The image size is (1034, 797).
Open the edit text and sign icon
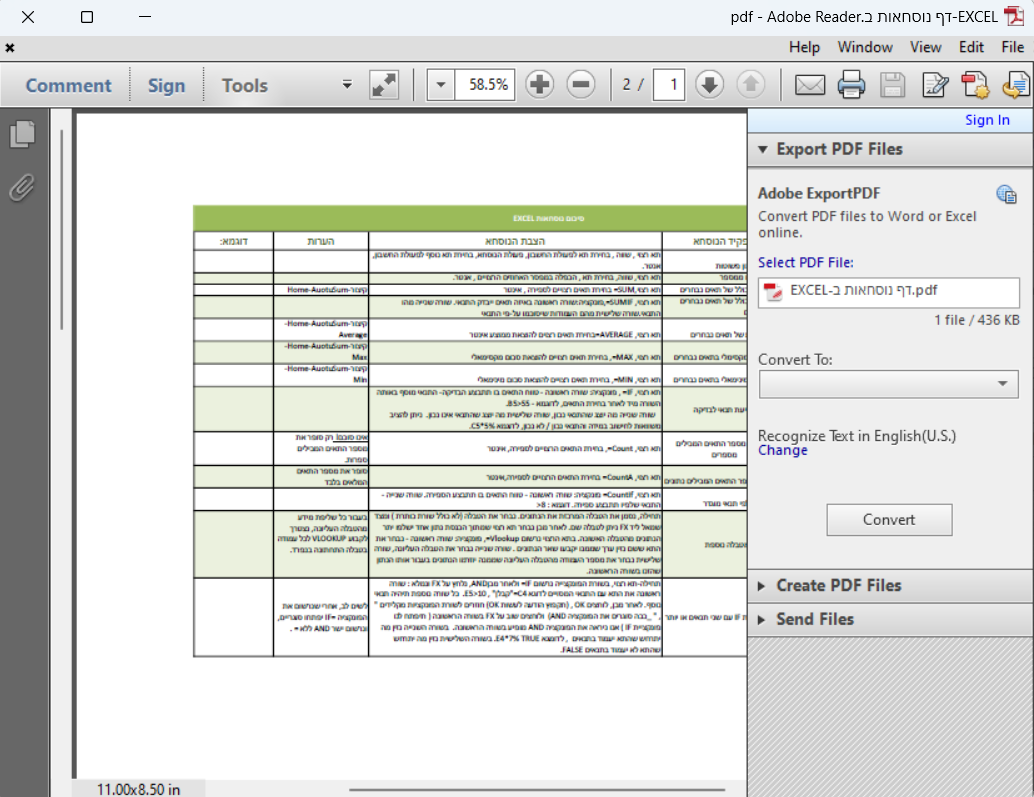[935, 85]
